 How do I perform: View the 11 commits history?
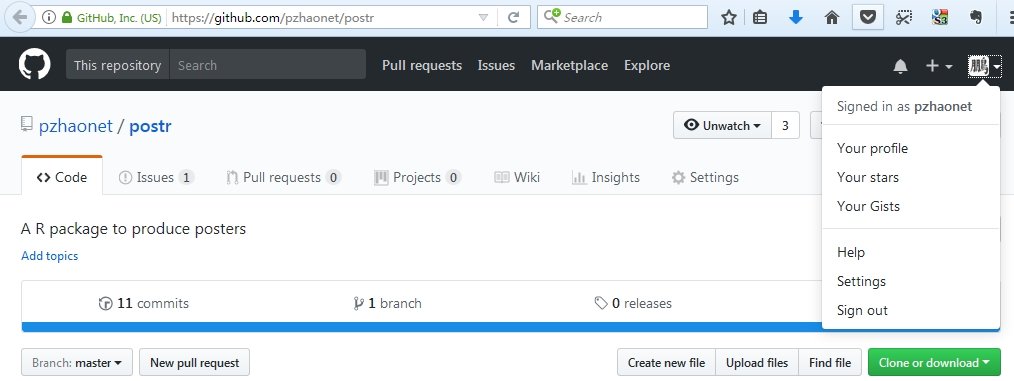coord(144,303)
